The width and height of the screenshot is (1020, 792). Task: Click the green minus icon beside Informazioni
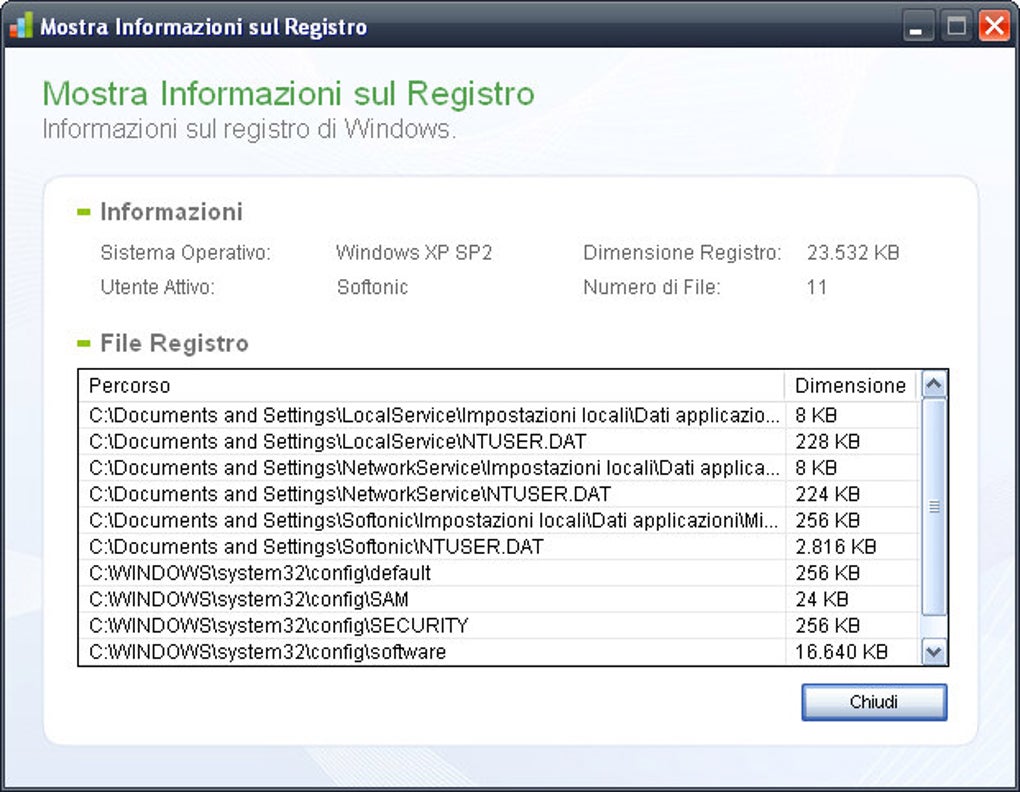coord(83,212)
